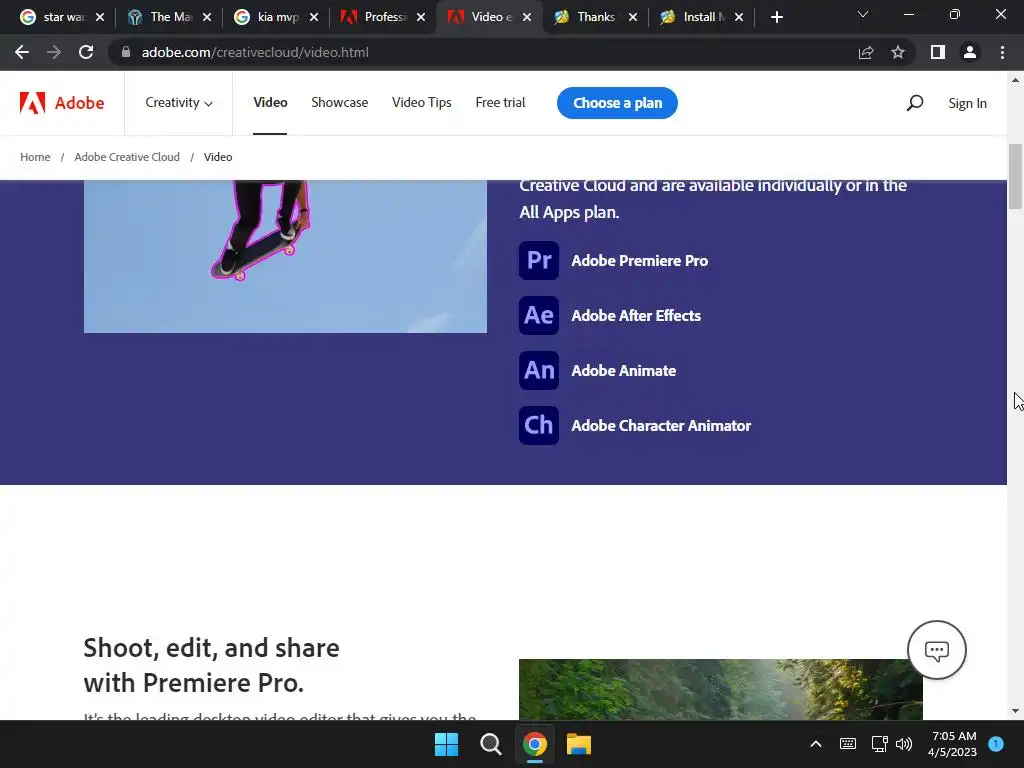Close the 'kia mvp' browser tab

[314, 17]
